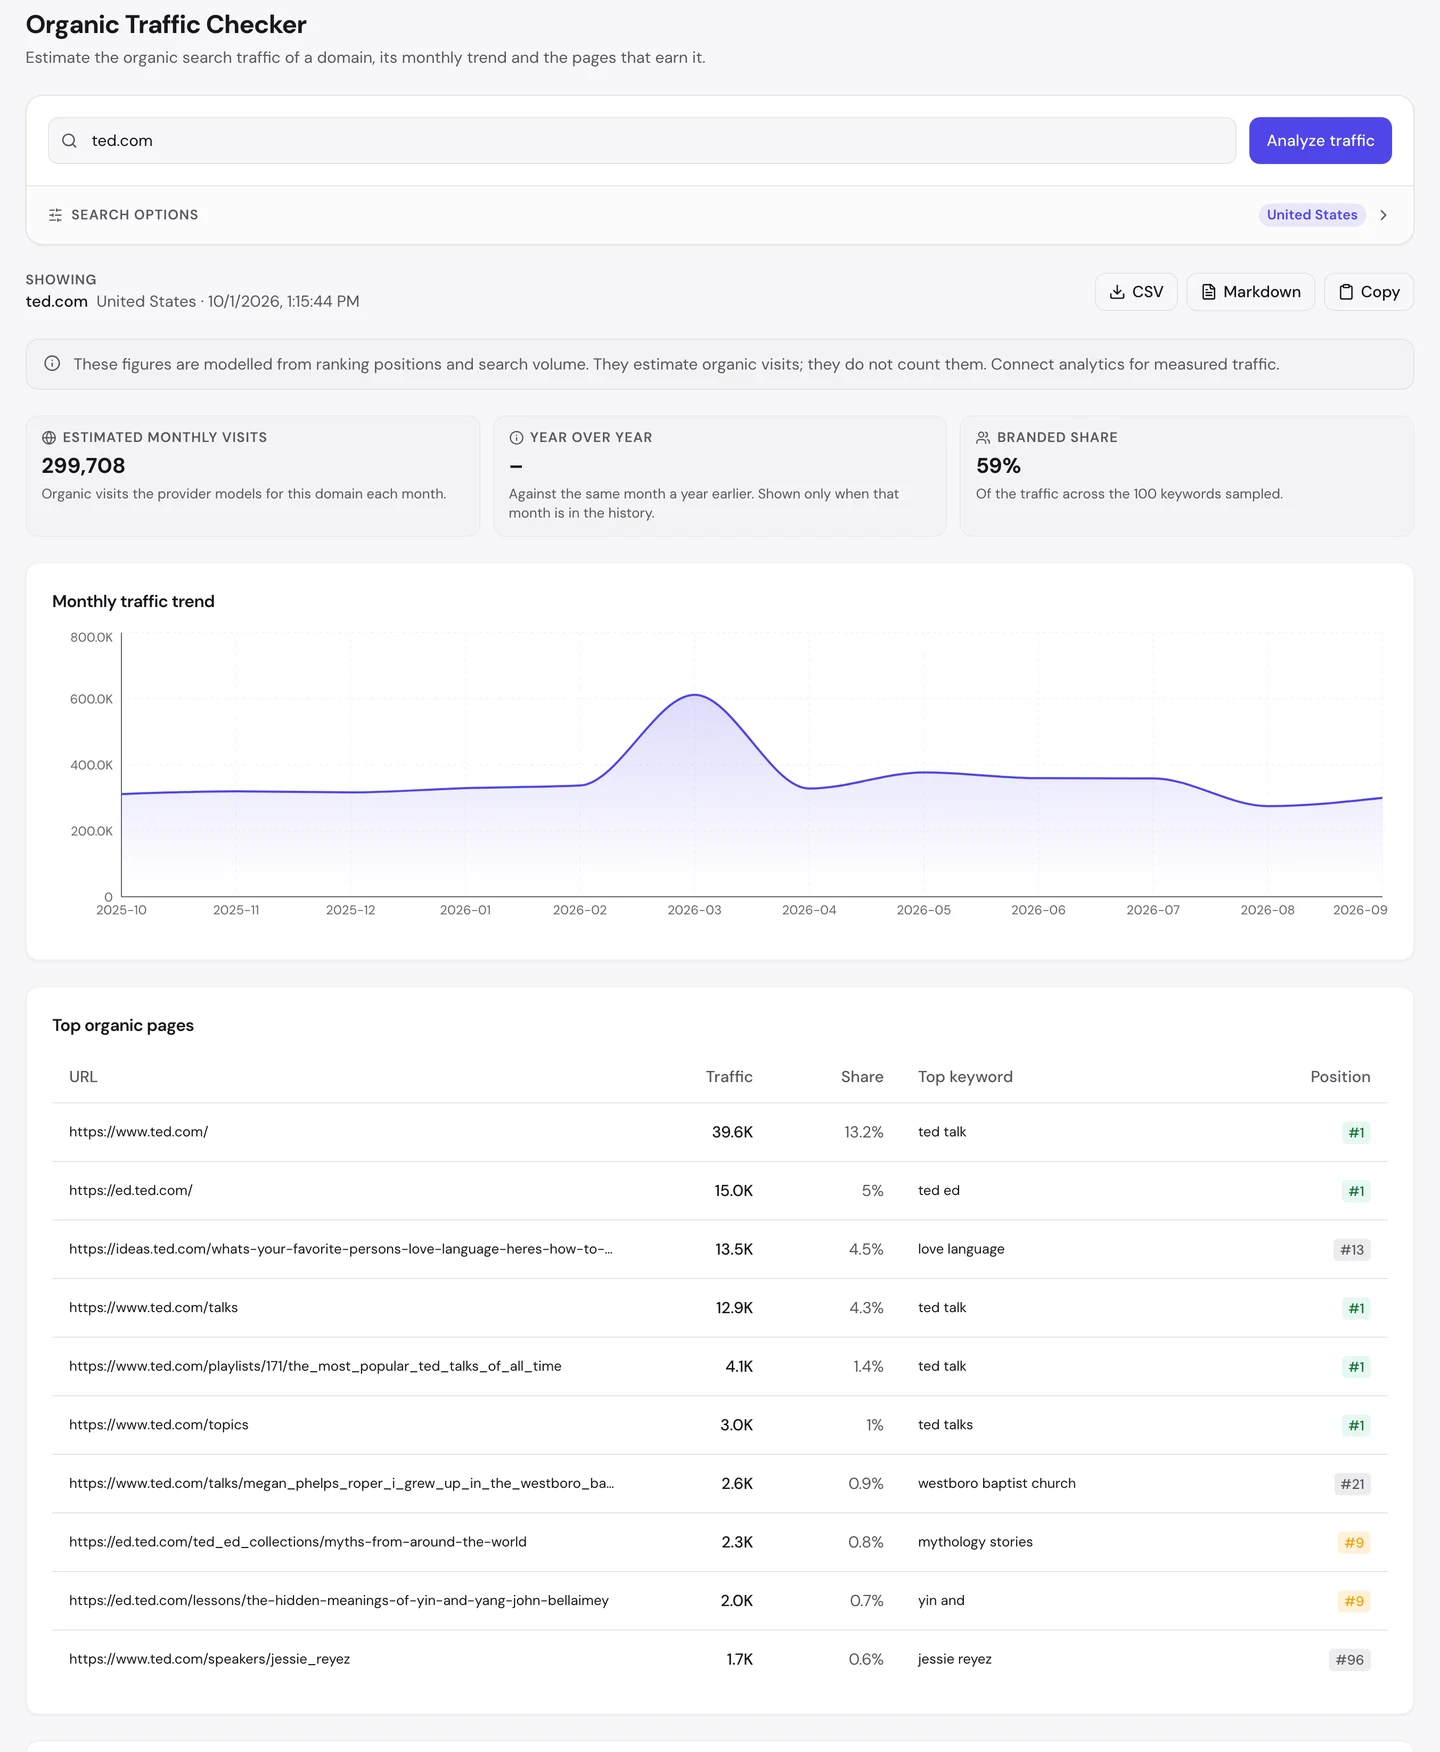Image resolution: width=1440 pixels, height=1752 pixels.
Task: Click the URL column header
Action: coord(83,1077)
